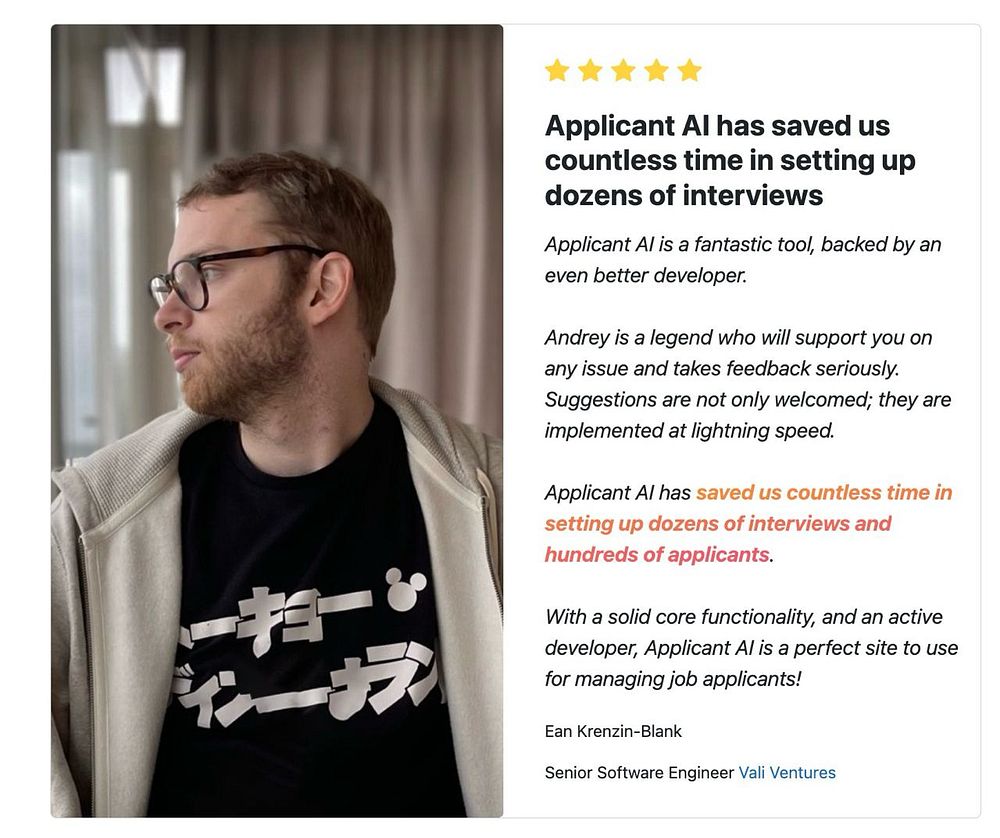Click the phrase 'implemented at lightning speed'
The width and height of the screenshot is (1000, 838).
[x=689, y=430]
